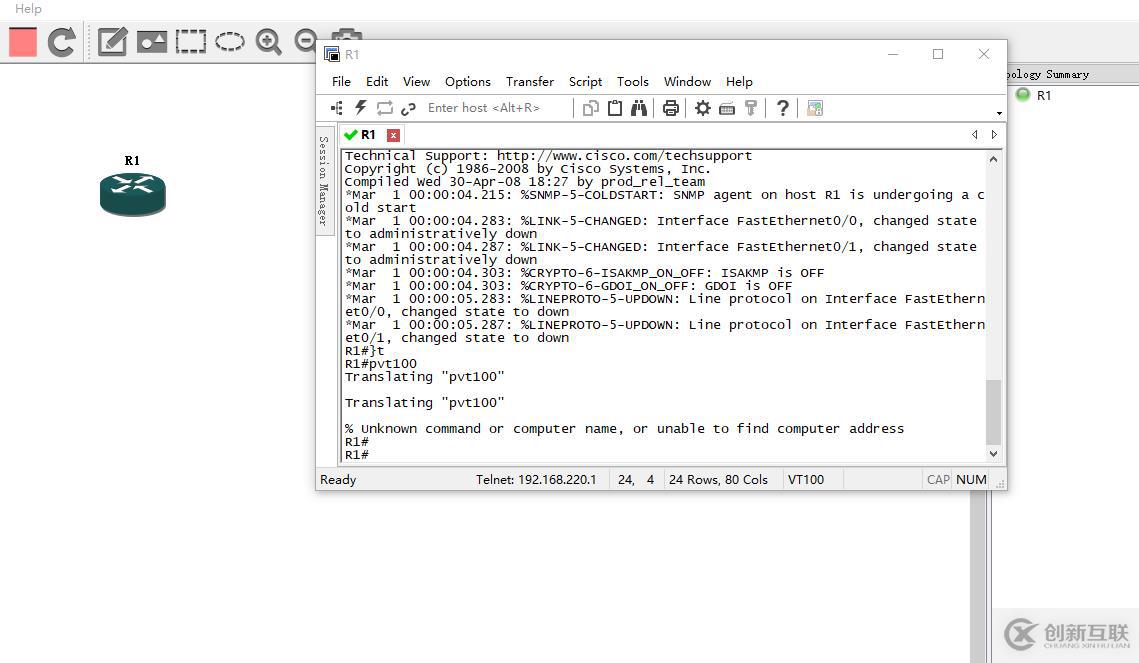The image size is (1139, 663).
Task: Click the SecureFX icon in toolbar
Action: tap(815, 108)
